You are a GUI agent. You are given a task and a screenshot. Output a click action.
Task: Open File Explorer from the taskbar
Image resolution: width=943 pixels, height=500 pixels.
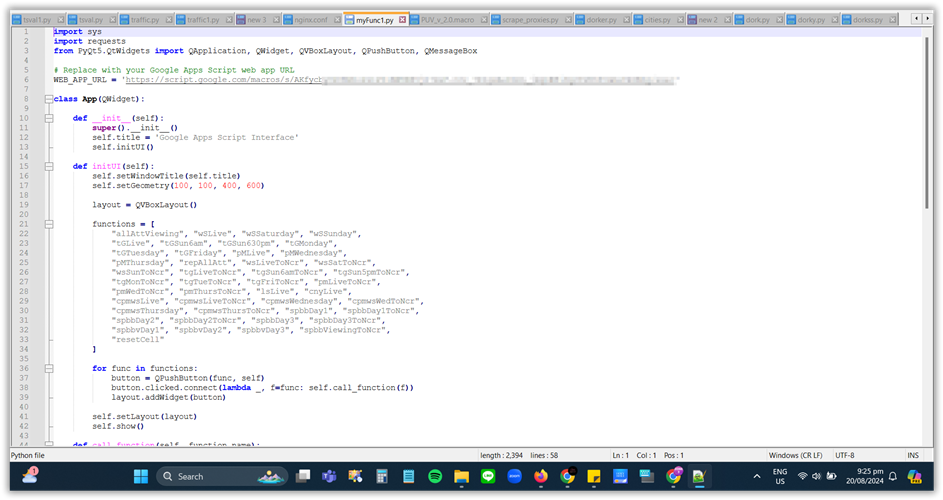461,477
